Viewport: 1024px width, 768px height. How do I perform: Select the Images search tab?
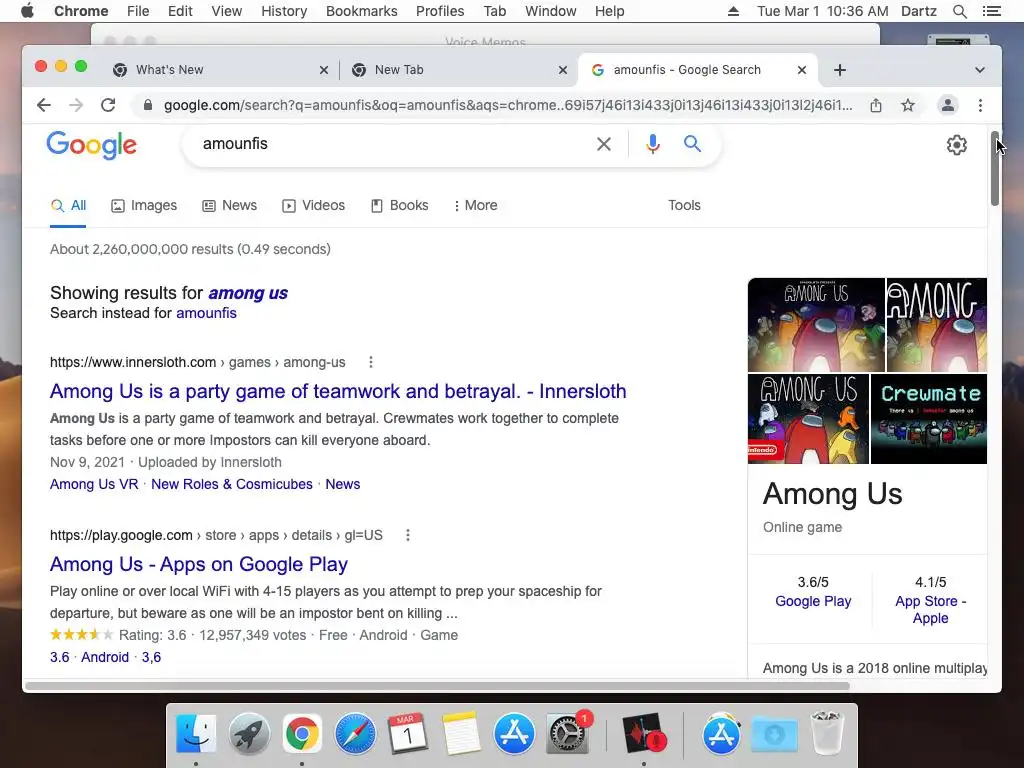[x=144, y=205]
